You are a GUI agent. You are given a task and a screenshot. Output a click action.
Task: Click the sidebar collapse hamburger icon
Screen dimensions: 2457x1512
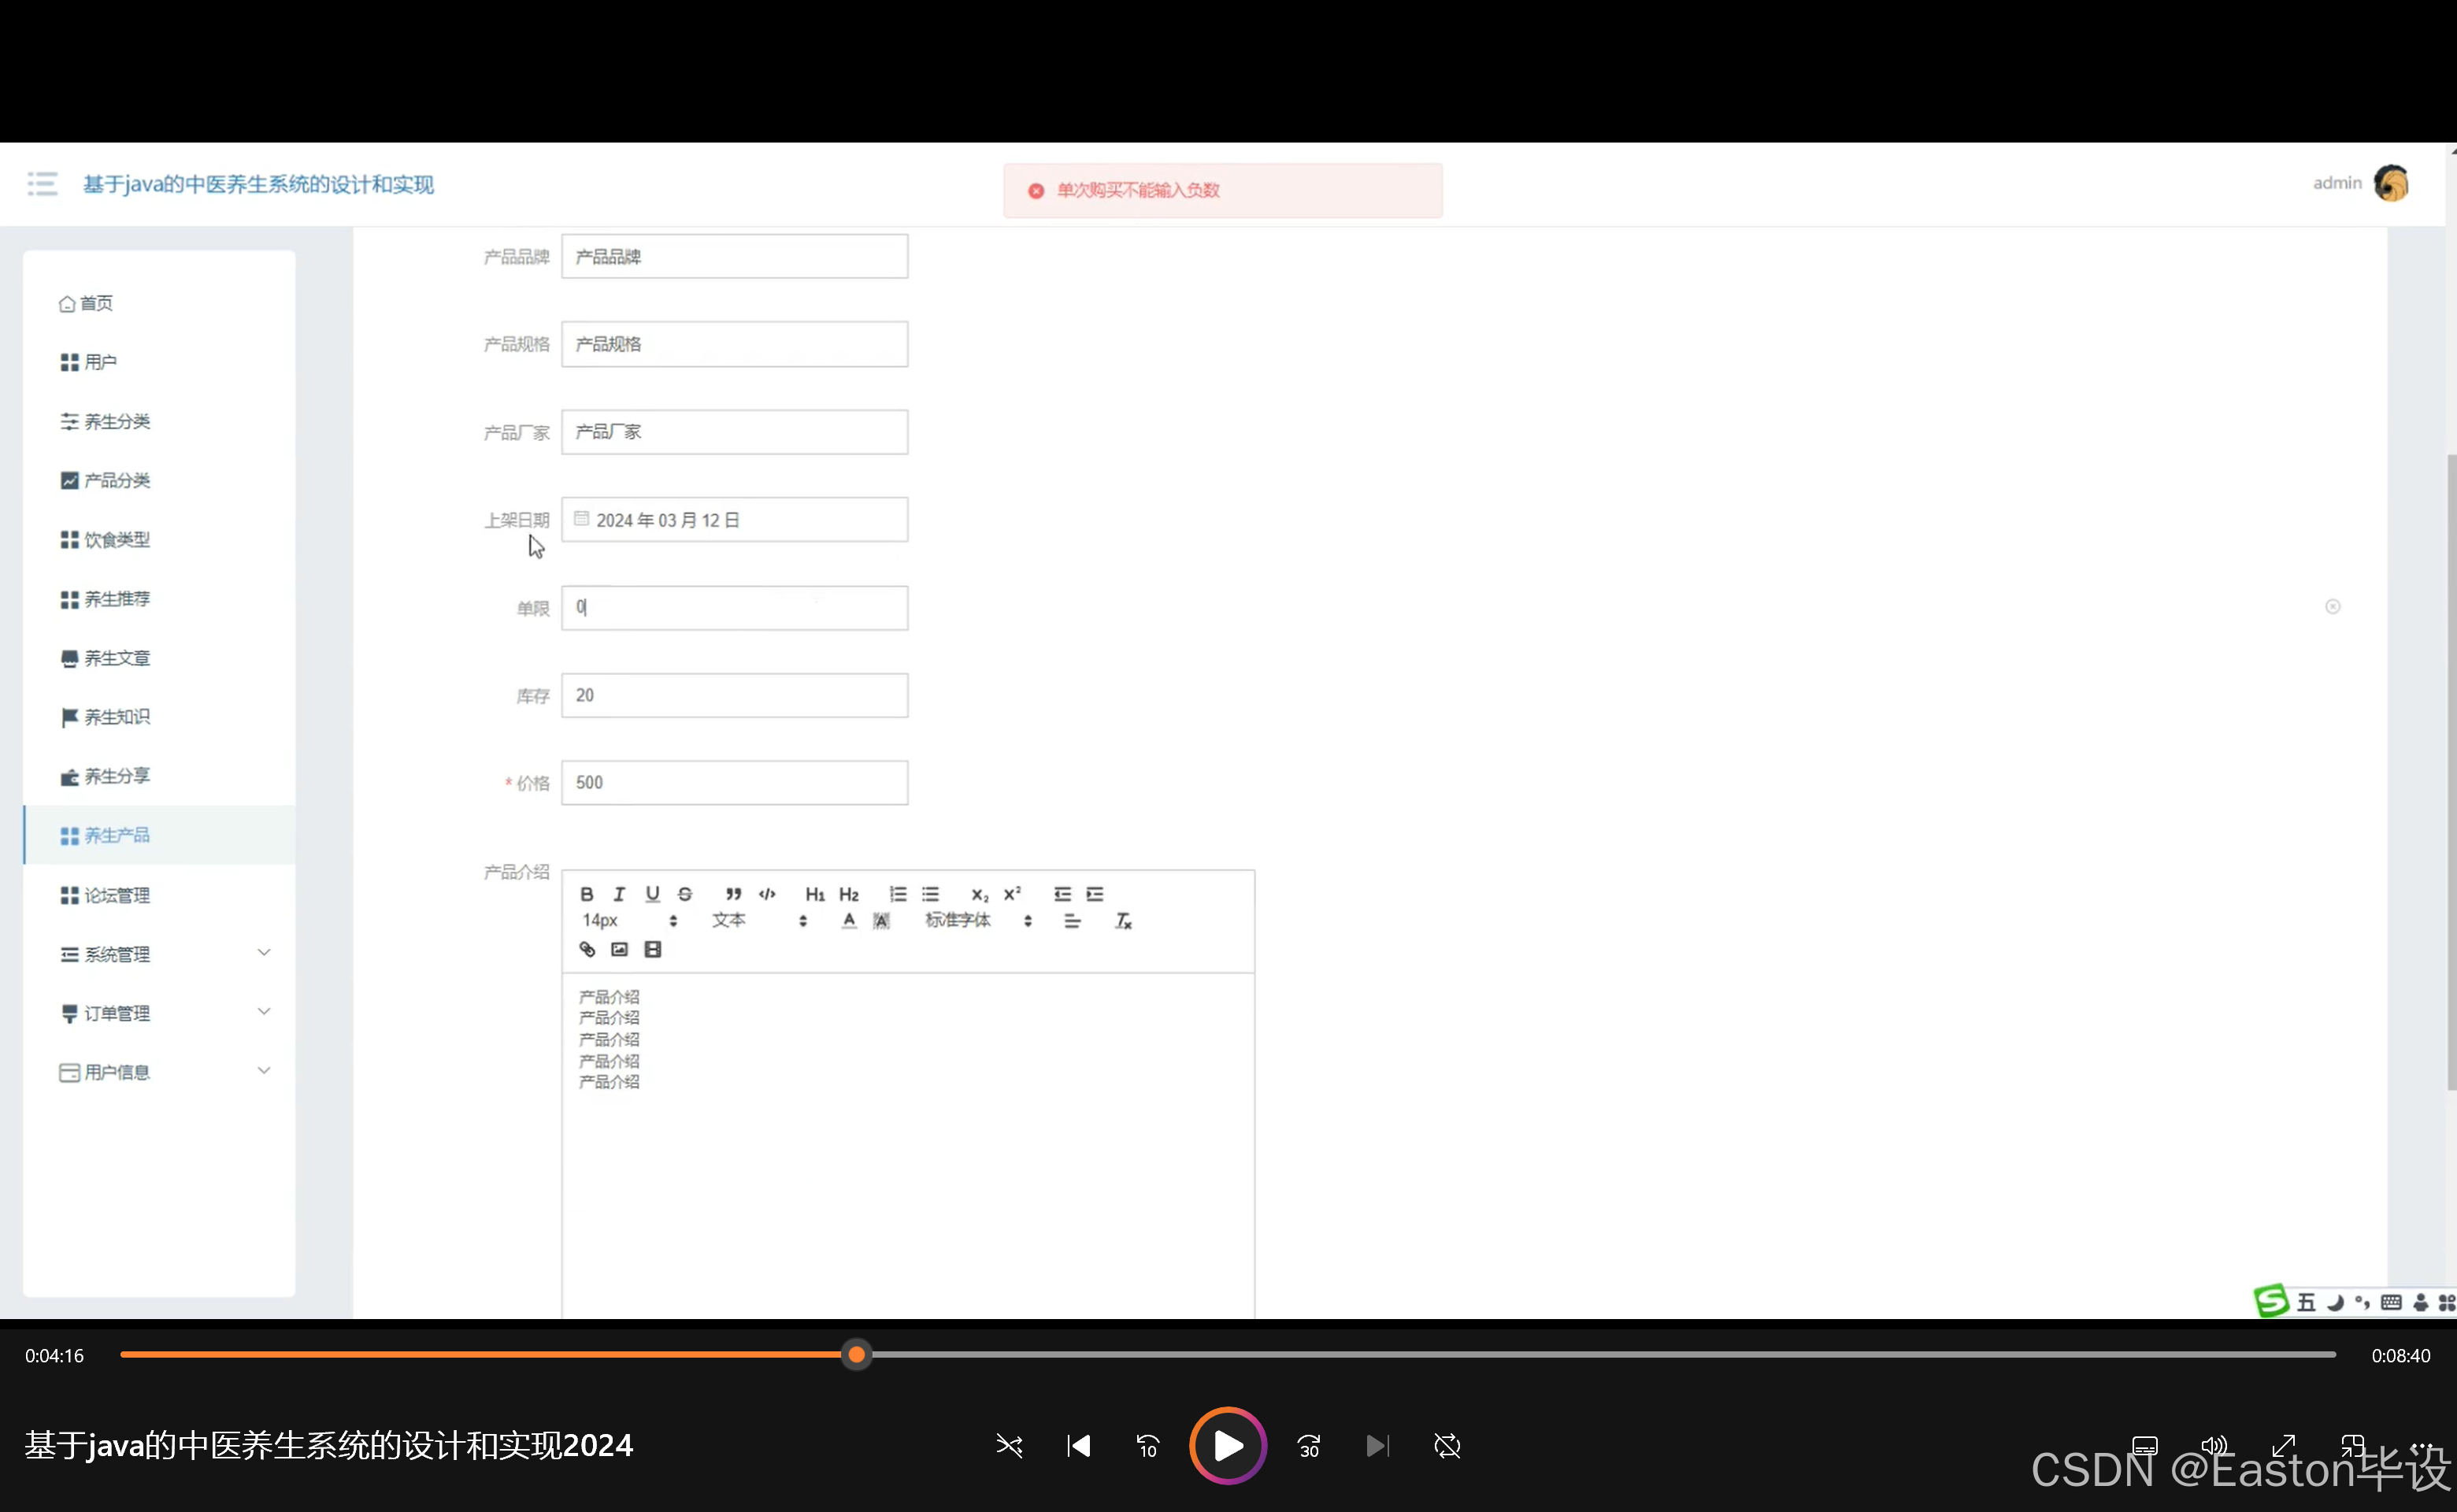coord(42,184)
